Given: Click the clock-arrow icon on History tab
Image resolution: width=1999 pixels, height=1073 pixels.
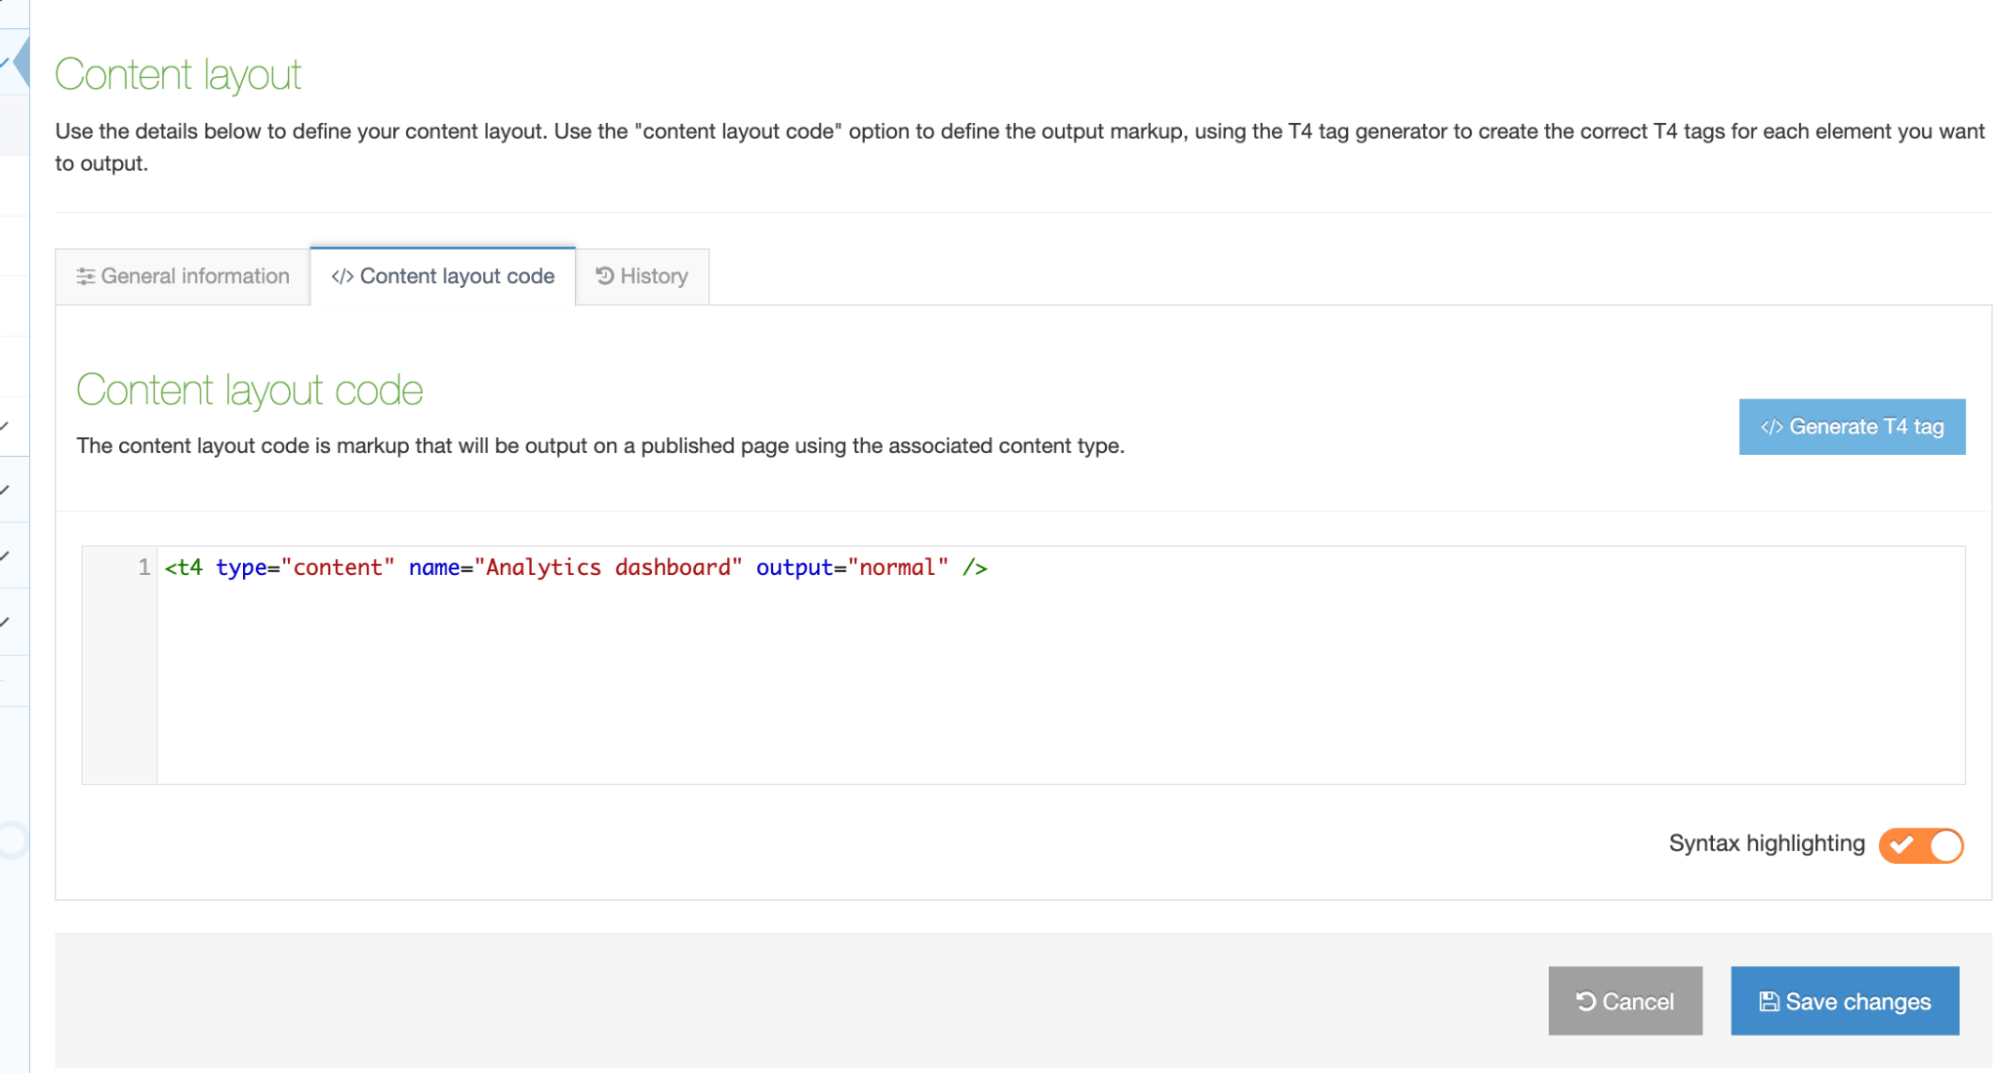Looking at the screenshot, I should tap(604, 276).
